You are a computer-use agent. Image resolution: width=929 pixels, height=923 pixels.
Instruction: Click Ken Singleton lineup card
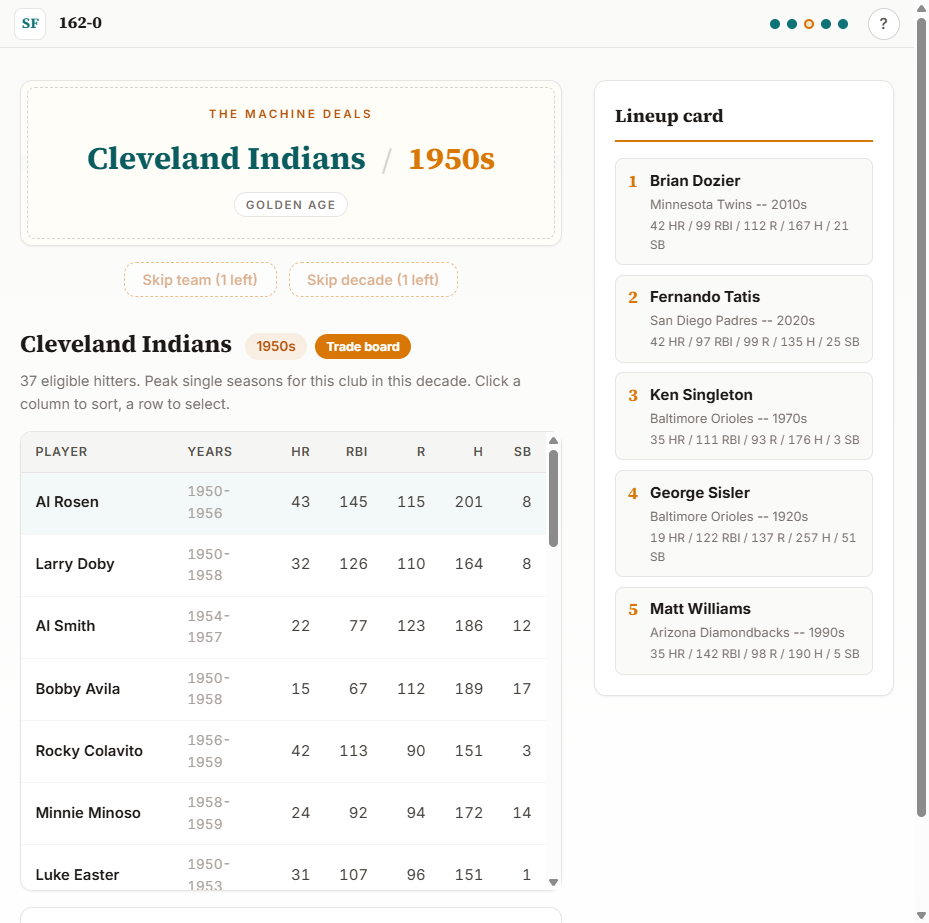click(x=744, y=416)
